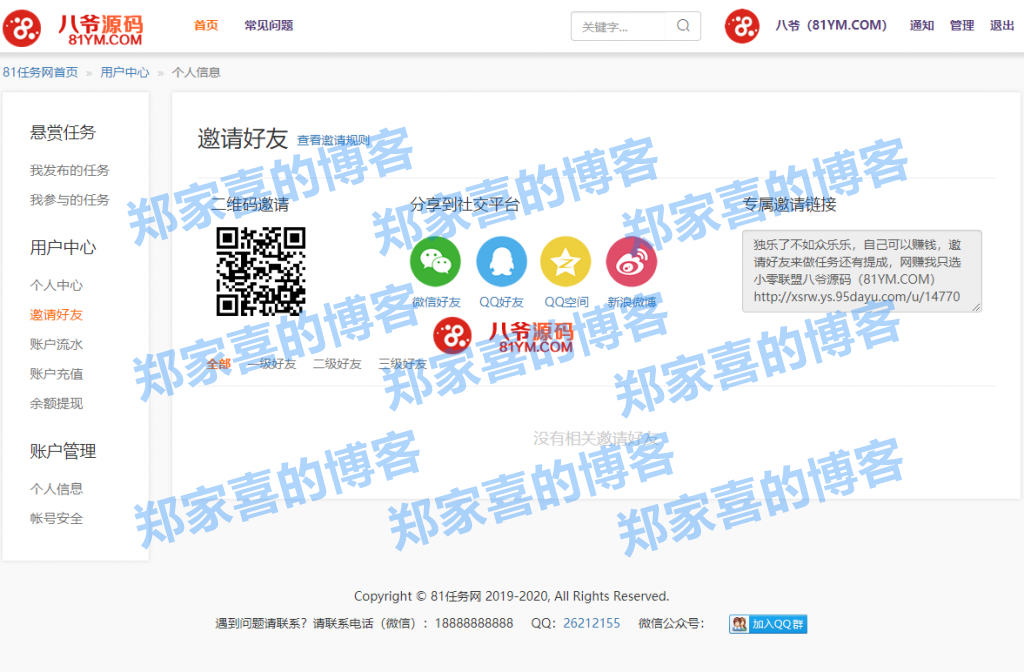Viewport: 1024px width, 672px height.
Task: Click the invitation QR code image
Action: tap(261, 271)
